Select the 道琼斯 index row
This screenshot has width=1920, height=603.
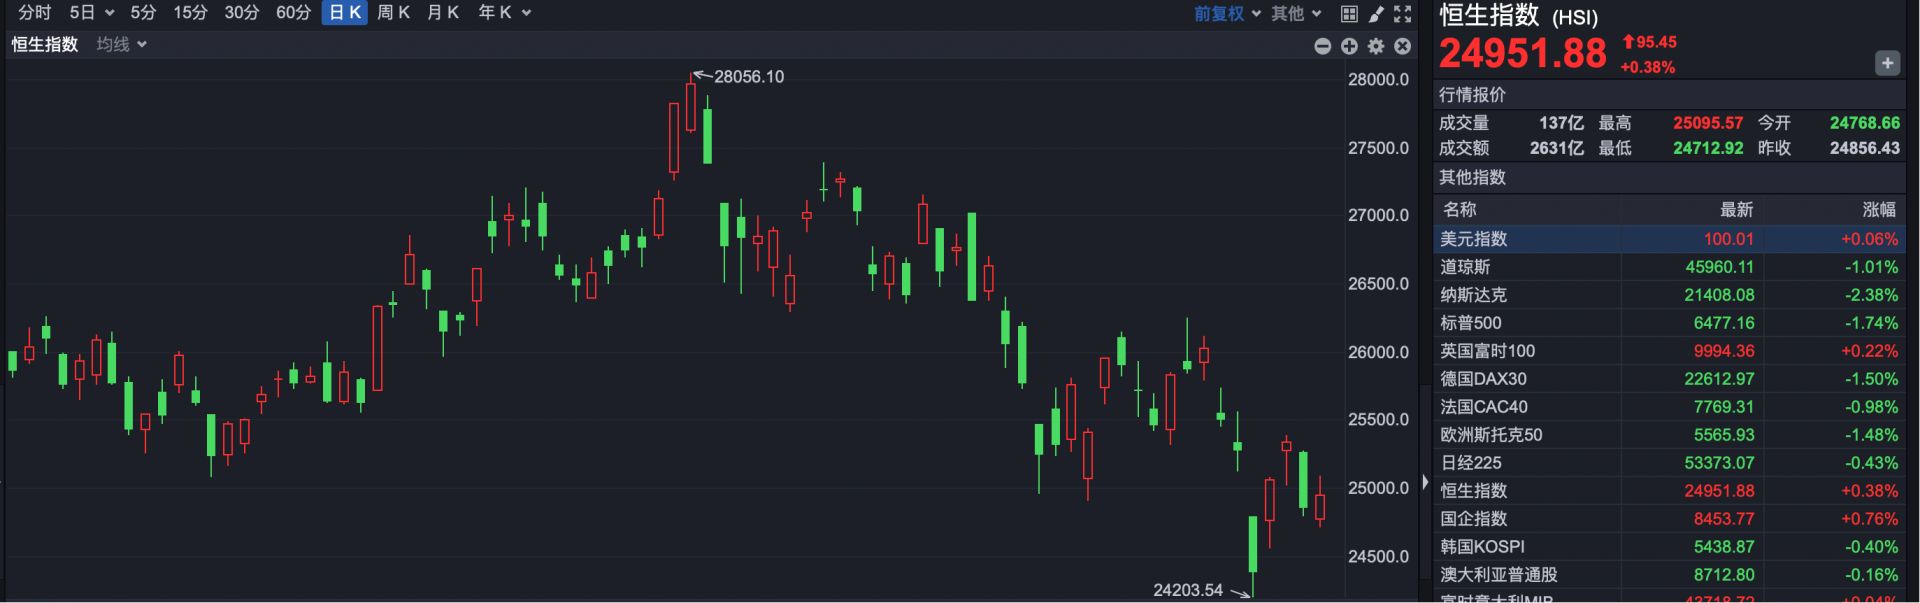[x=1669, y=267]
